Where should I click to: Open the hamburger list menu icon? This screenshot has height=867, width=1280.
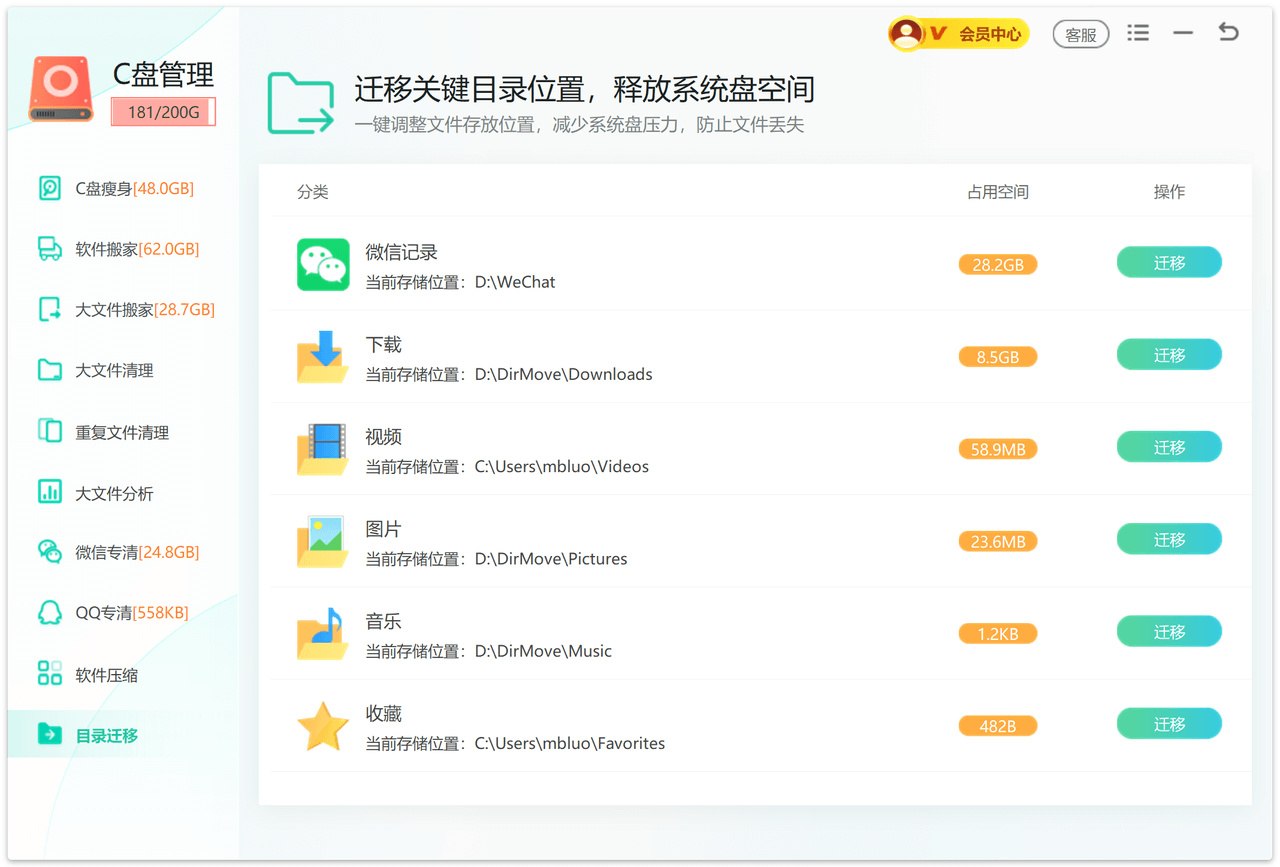[1137, 33]
